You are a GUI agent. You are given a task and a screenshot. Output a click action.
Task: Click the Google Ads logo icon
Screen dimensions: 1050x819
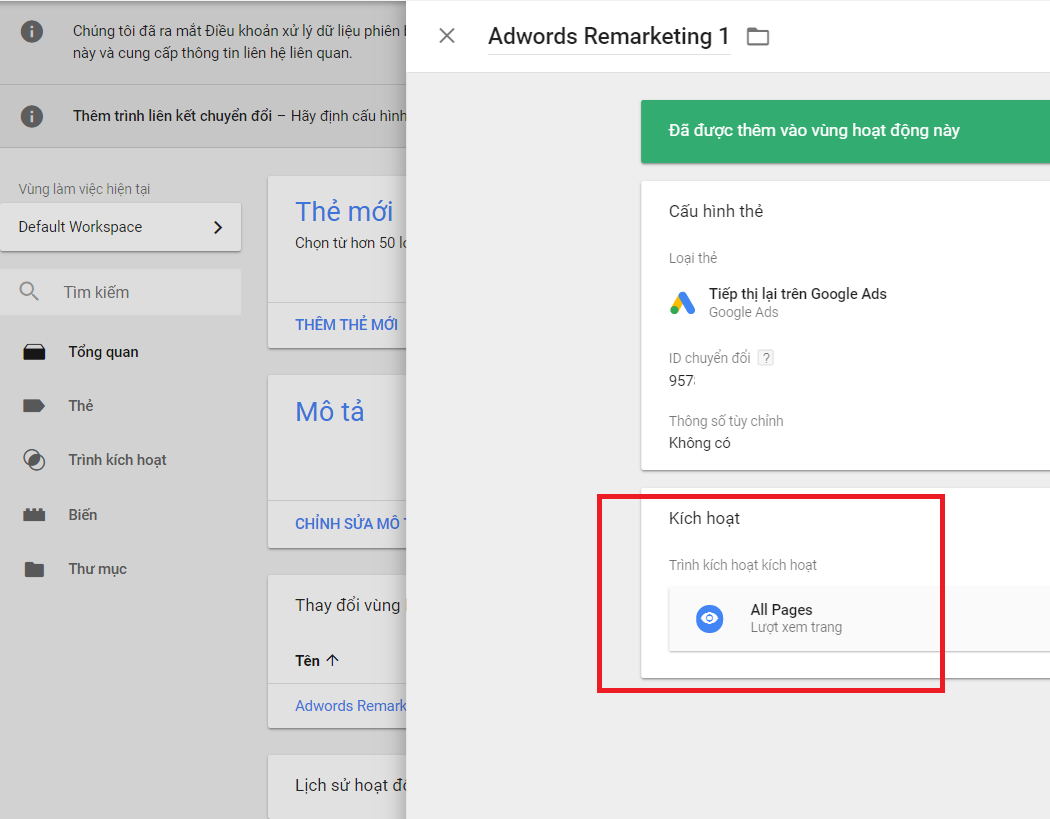pyautogui.click(x=683, y=303)
